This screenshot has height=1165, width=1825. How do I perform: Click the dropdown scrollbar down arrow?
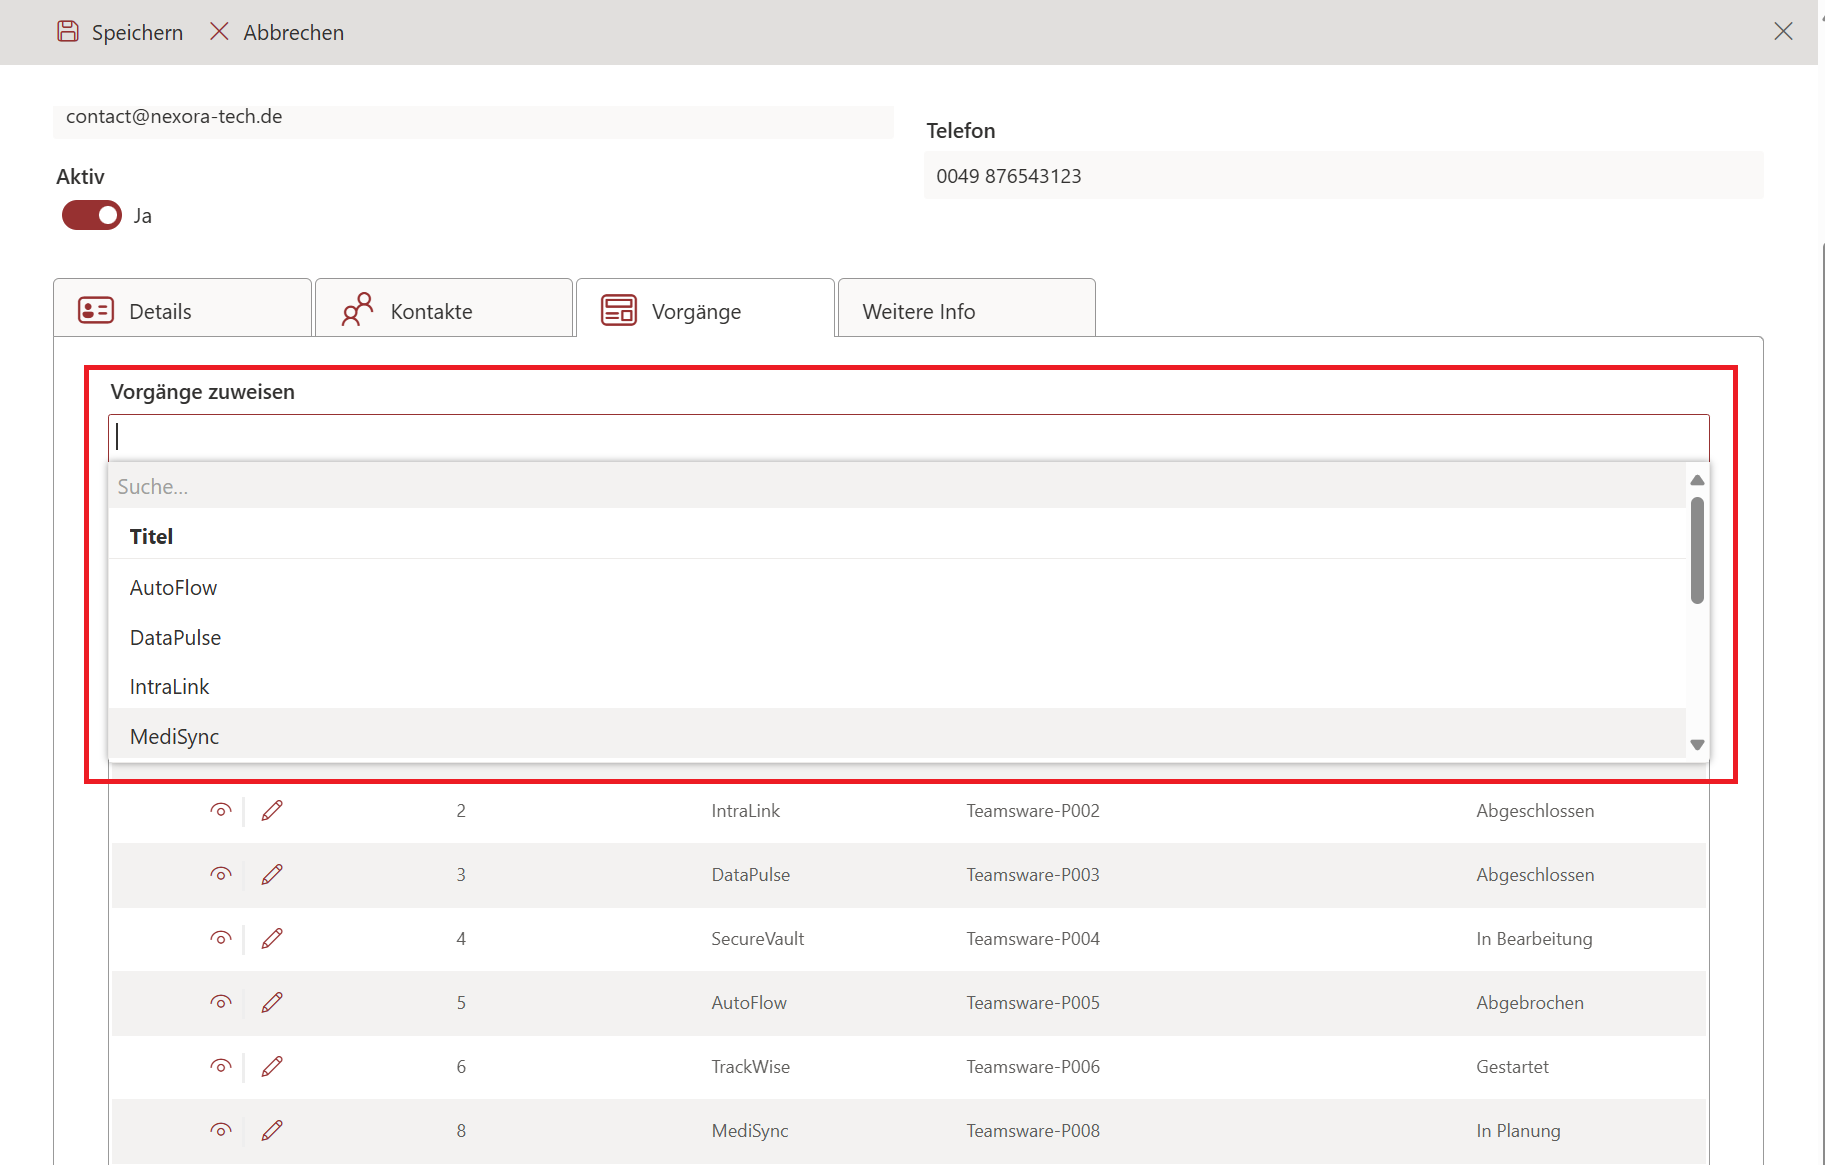[1697, 745]
